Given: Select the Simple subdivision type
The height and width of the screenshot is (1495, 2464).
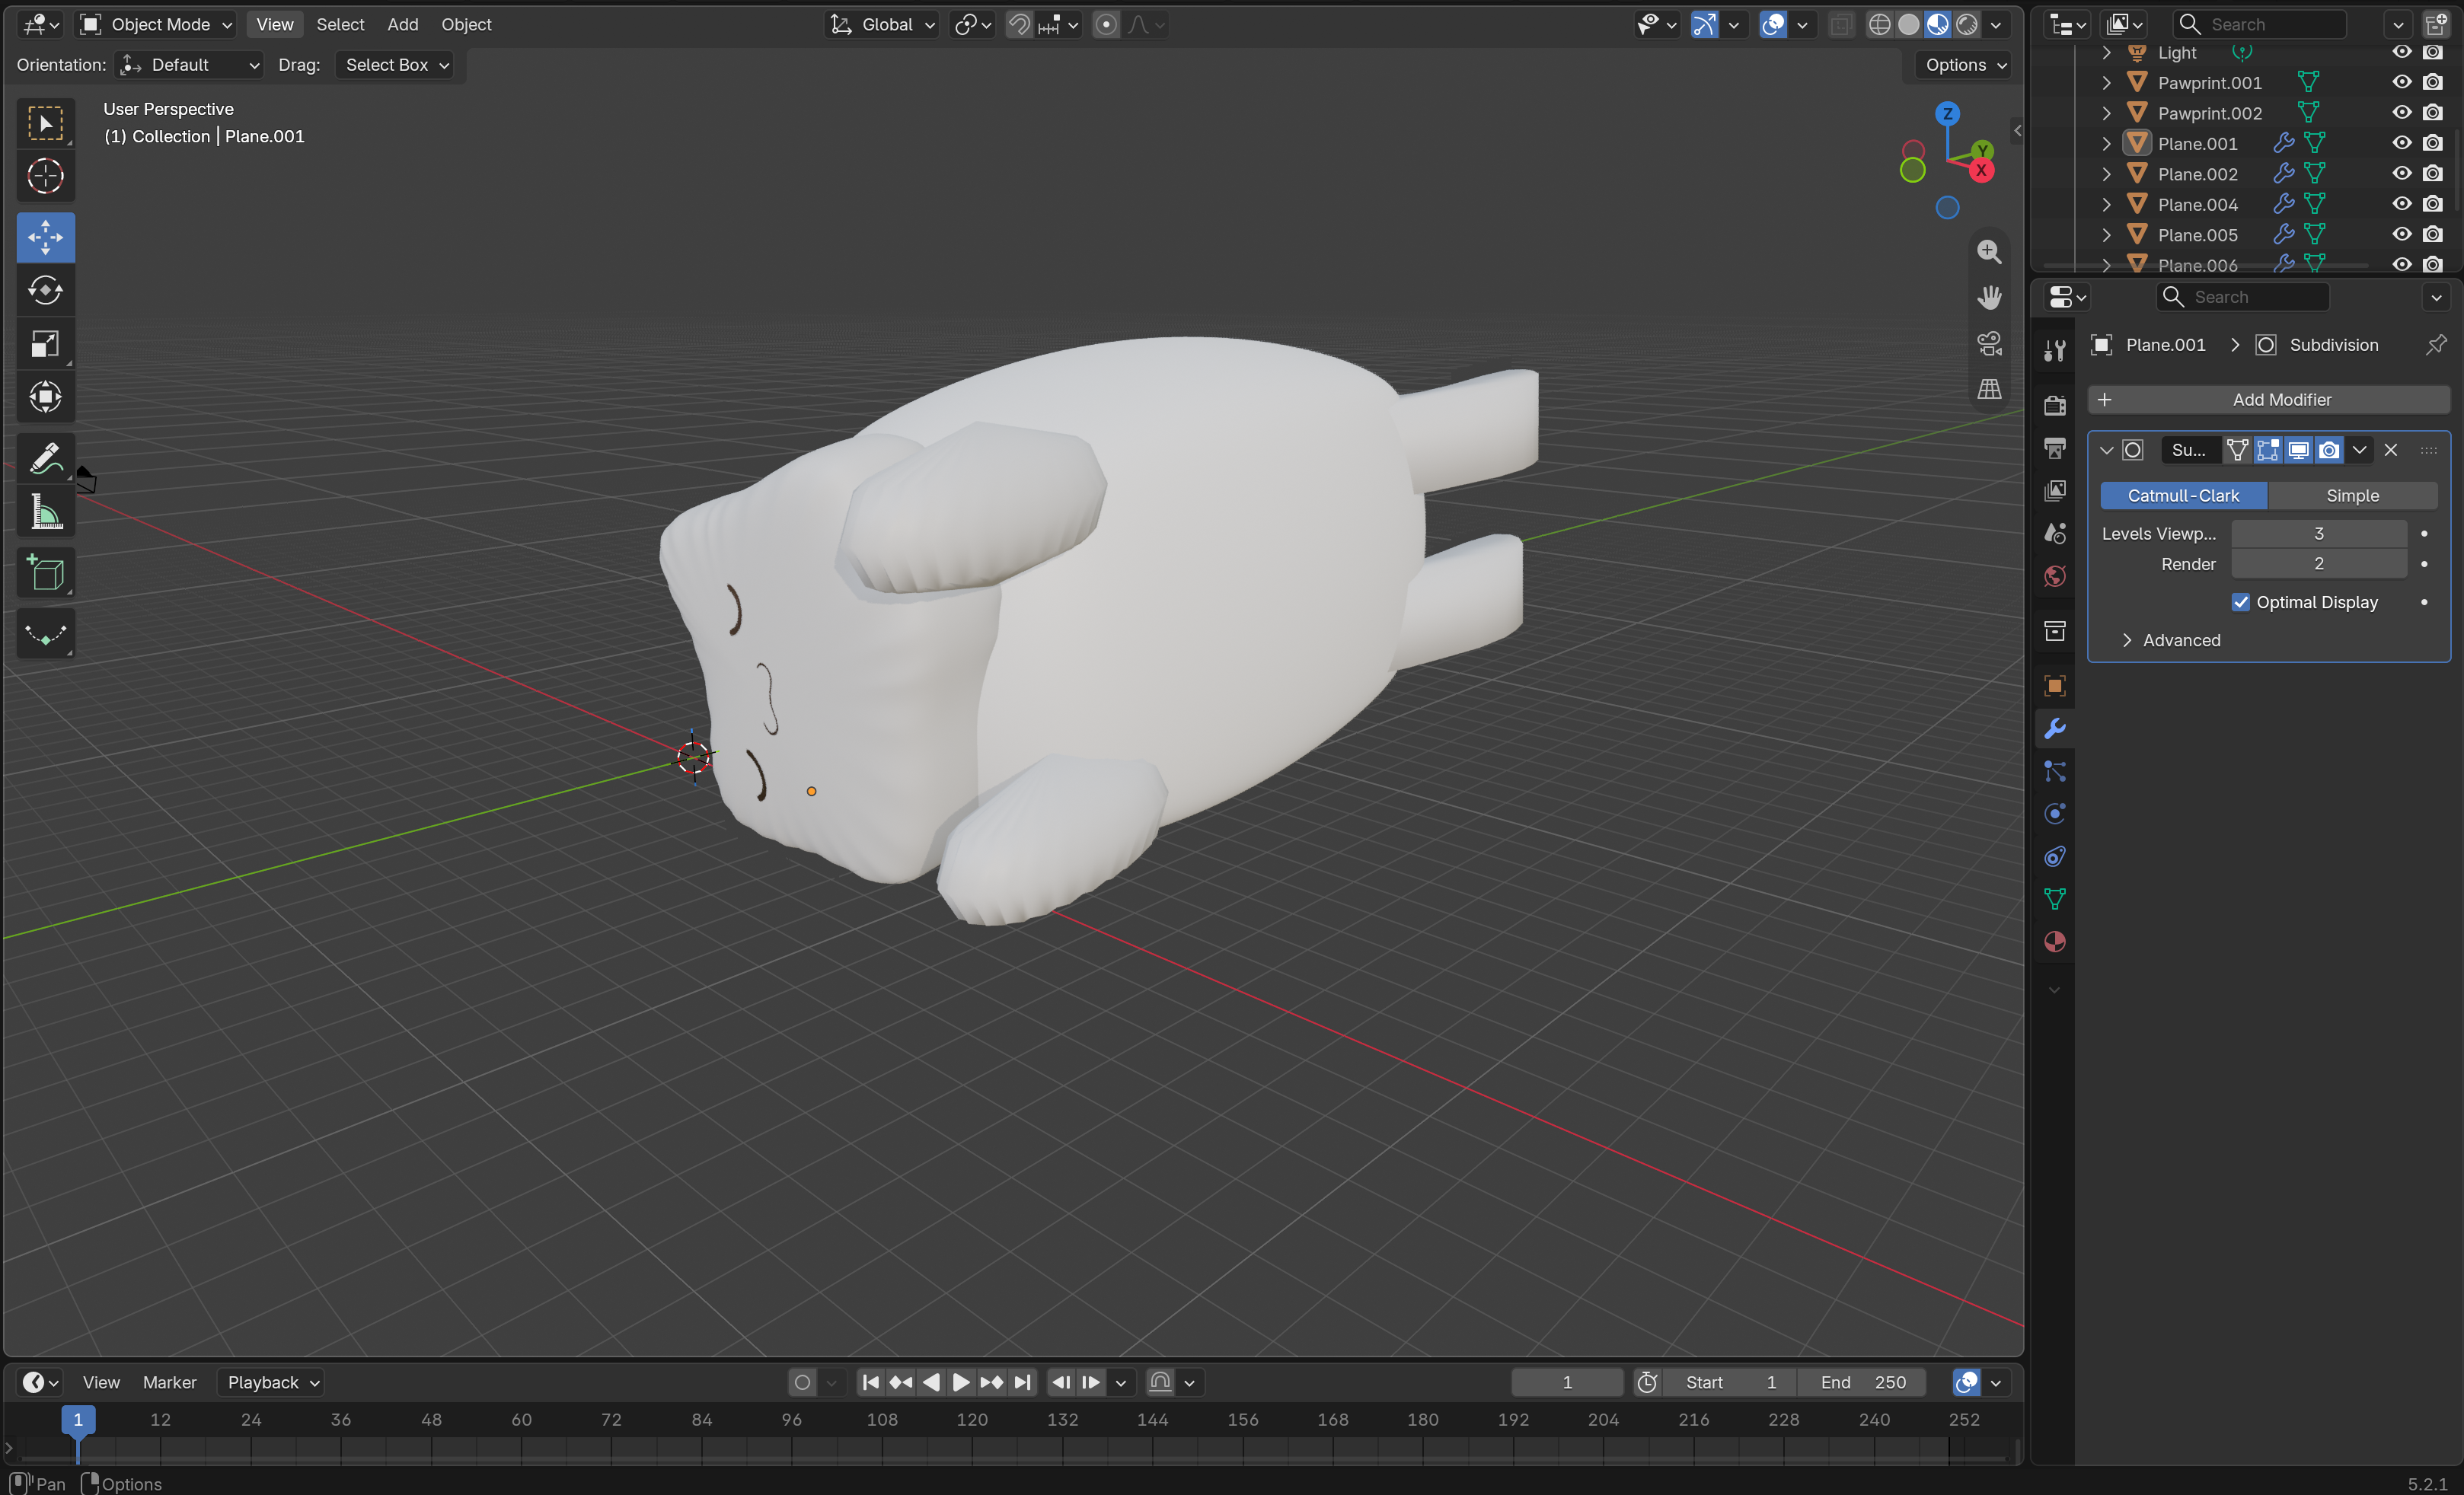Looking at the screenshot, I should click(x=2352, y=496).
